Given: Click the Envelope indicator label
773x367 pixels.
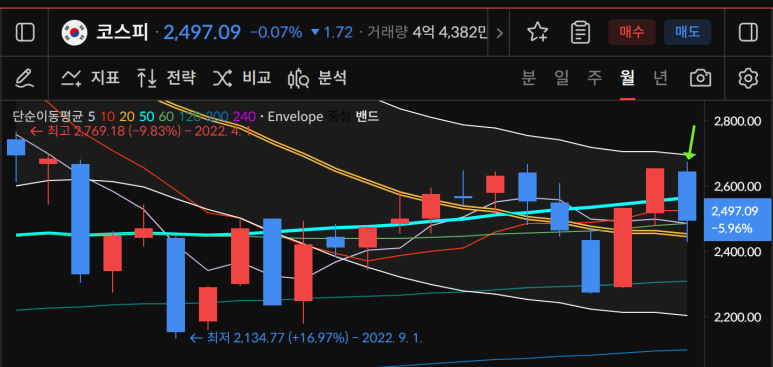Looking at the screenshot, I should 295,117.
